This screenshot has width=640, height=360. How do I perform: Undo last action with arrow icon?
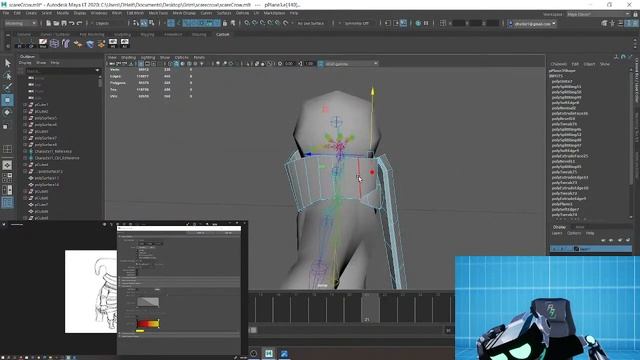[x=71, y=23]
